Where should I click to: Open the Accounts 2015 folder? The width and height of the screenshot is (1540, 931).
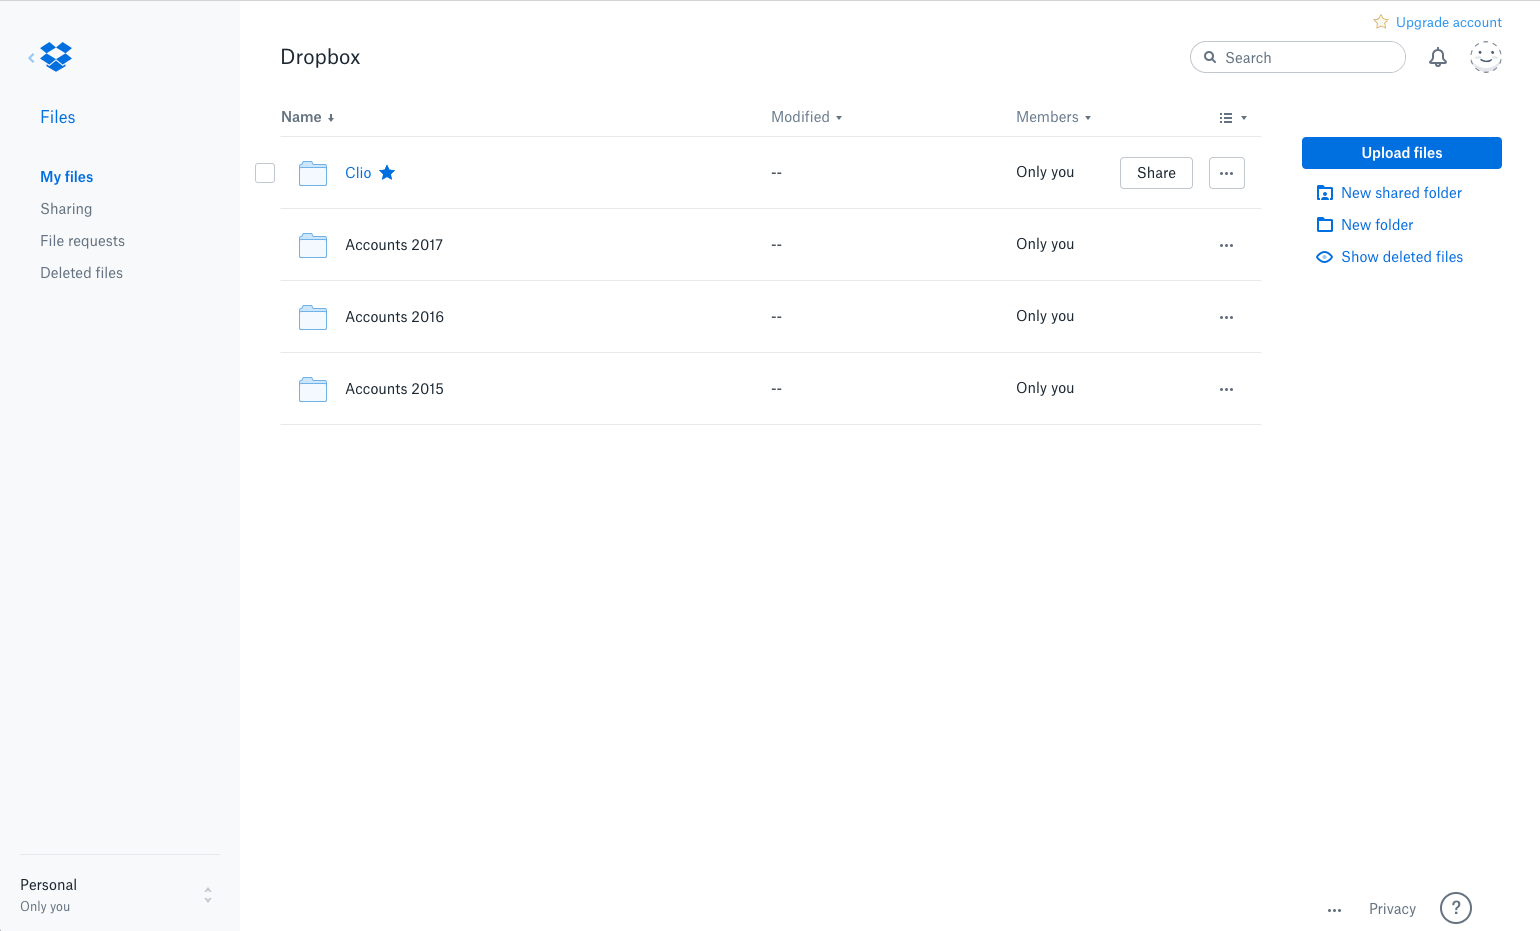pyautogui.click(x=394, y=389)
